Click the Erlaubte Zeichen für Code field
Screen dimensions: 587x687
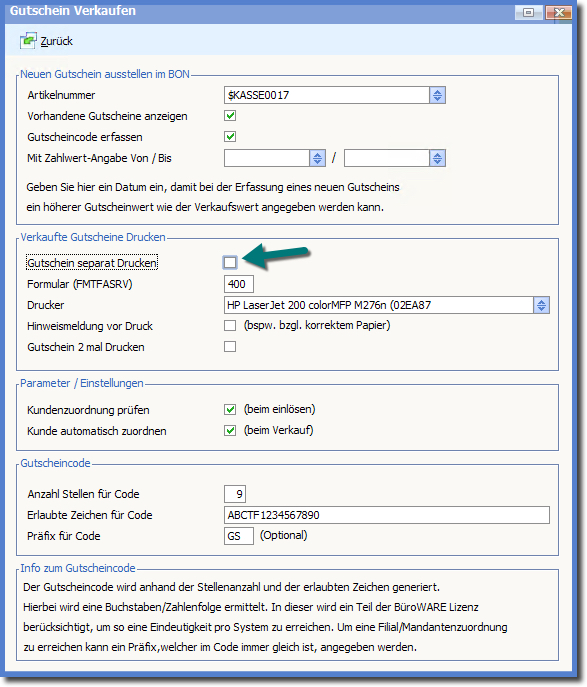(x=386, y=515)
